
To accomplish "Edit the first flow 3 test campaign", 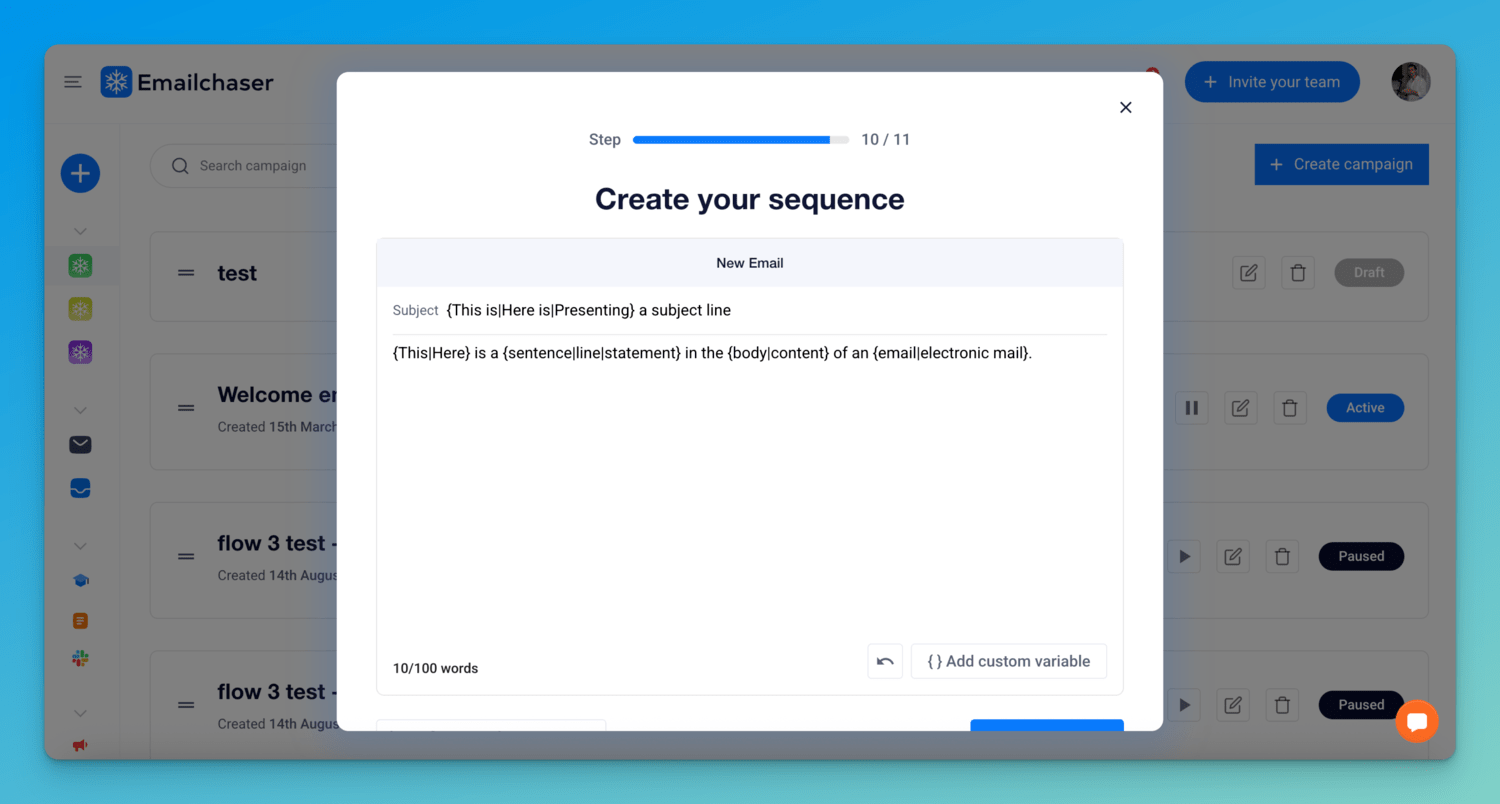I will (x=1233, y=556).
